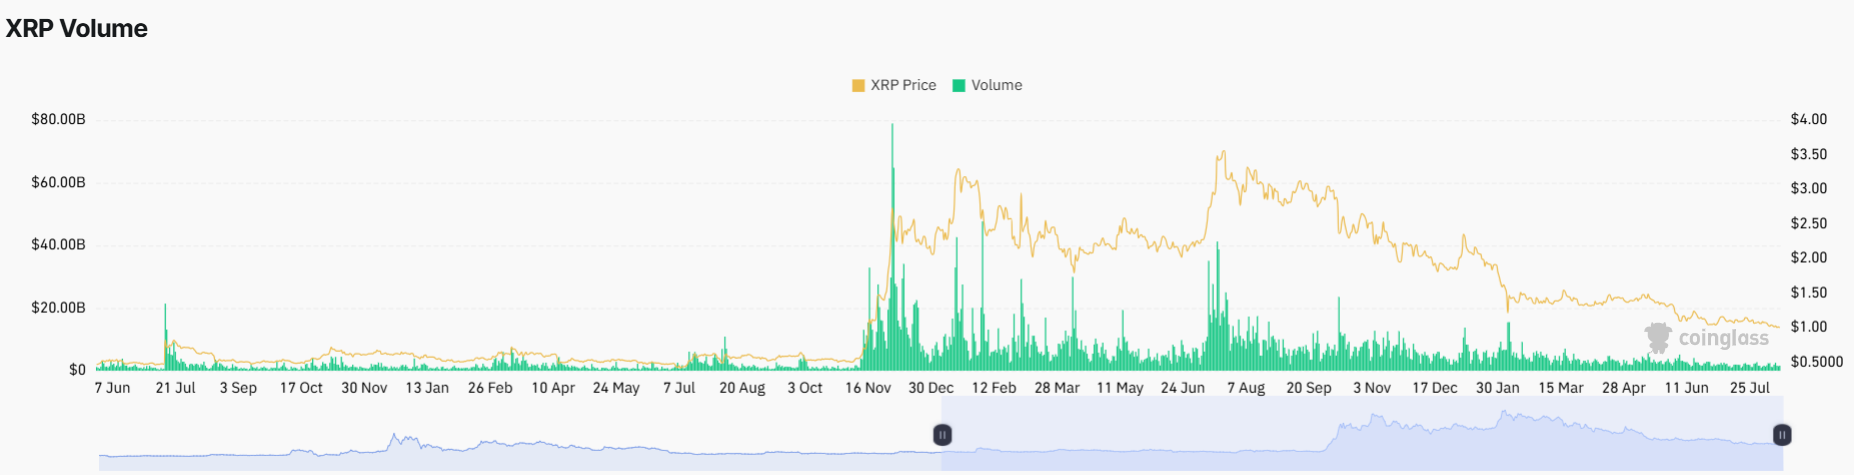
Task: Click the 3 Oct date label
Action: pos(805,388)
